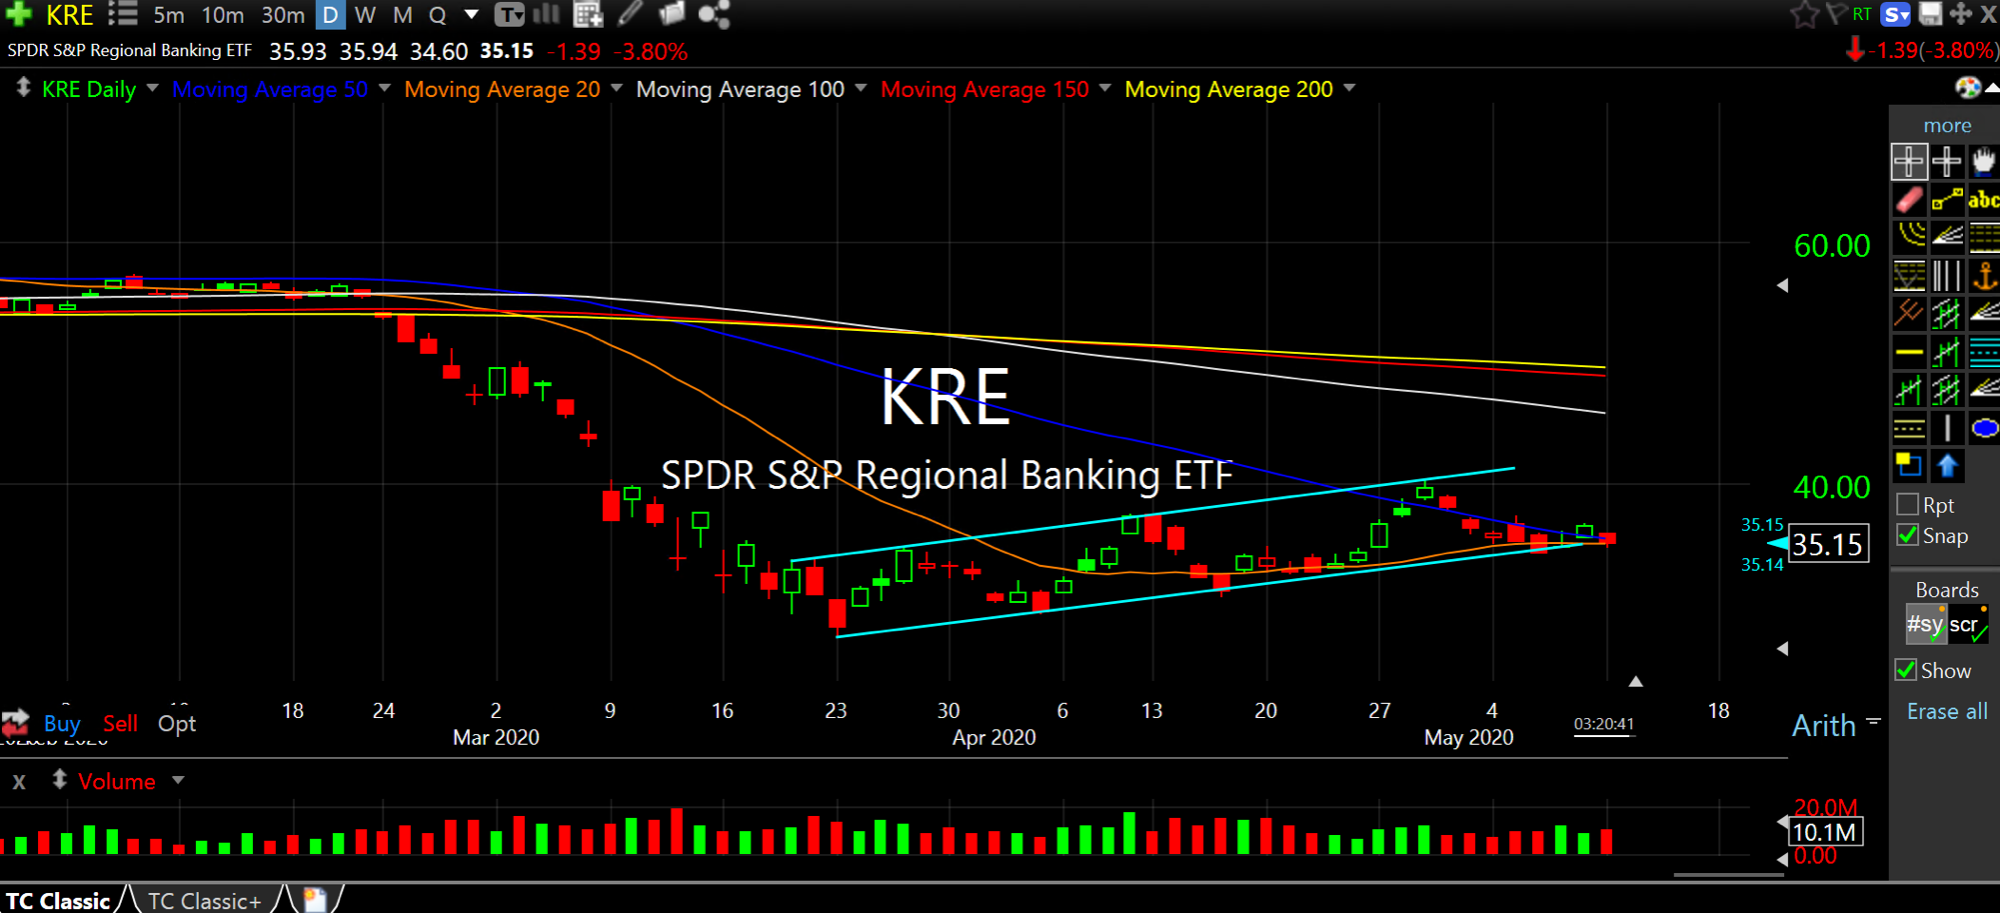This screenshot has height=913, width=2000.
Task: Select the blue ellipse drawing tool
Action: coord(1984,429)
